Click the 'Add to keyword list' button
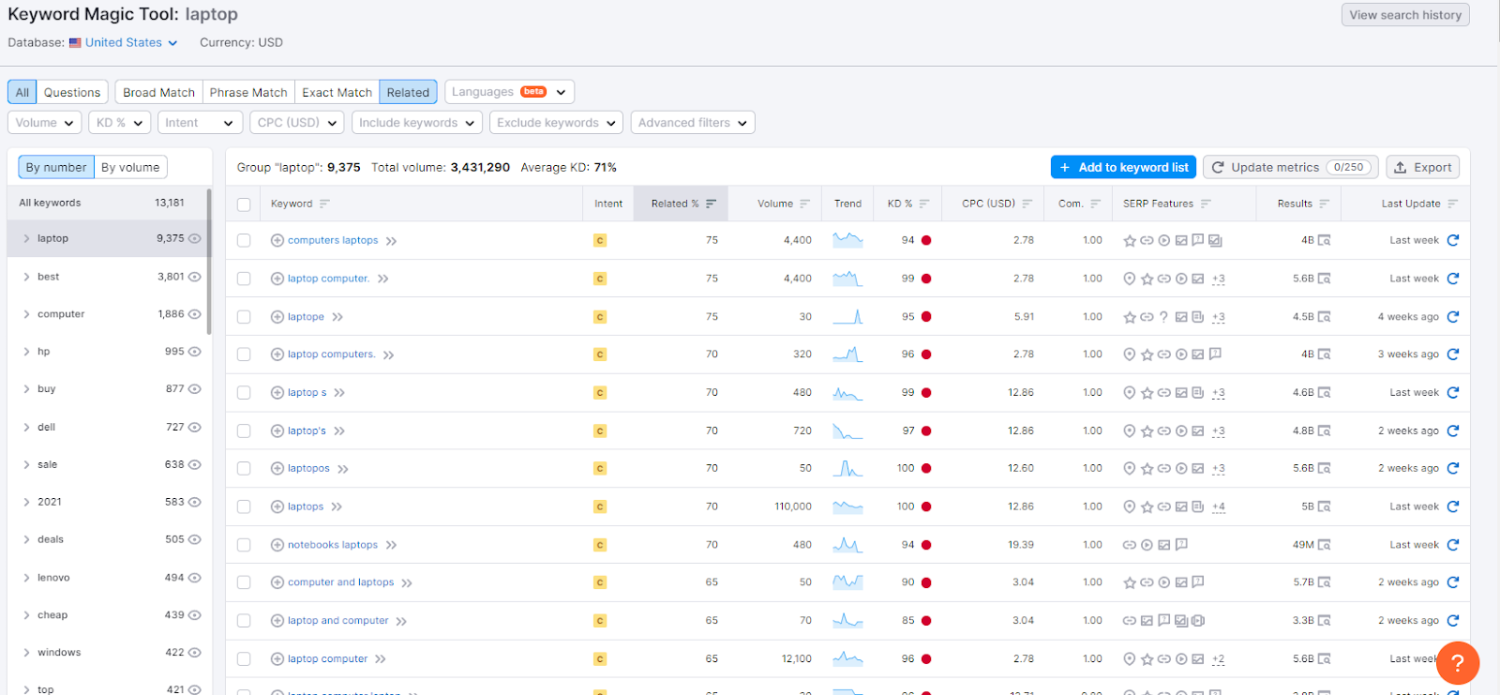Image resolution: width=1500 pixels, height=695 pixels. coord(1123,167)
